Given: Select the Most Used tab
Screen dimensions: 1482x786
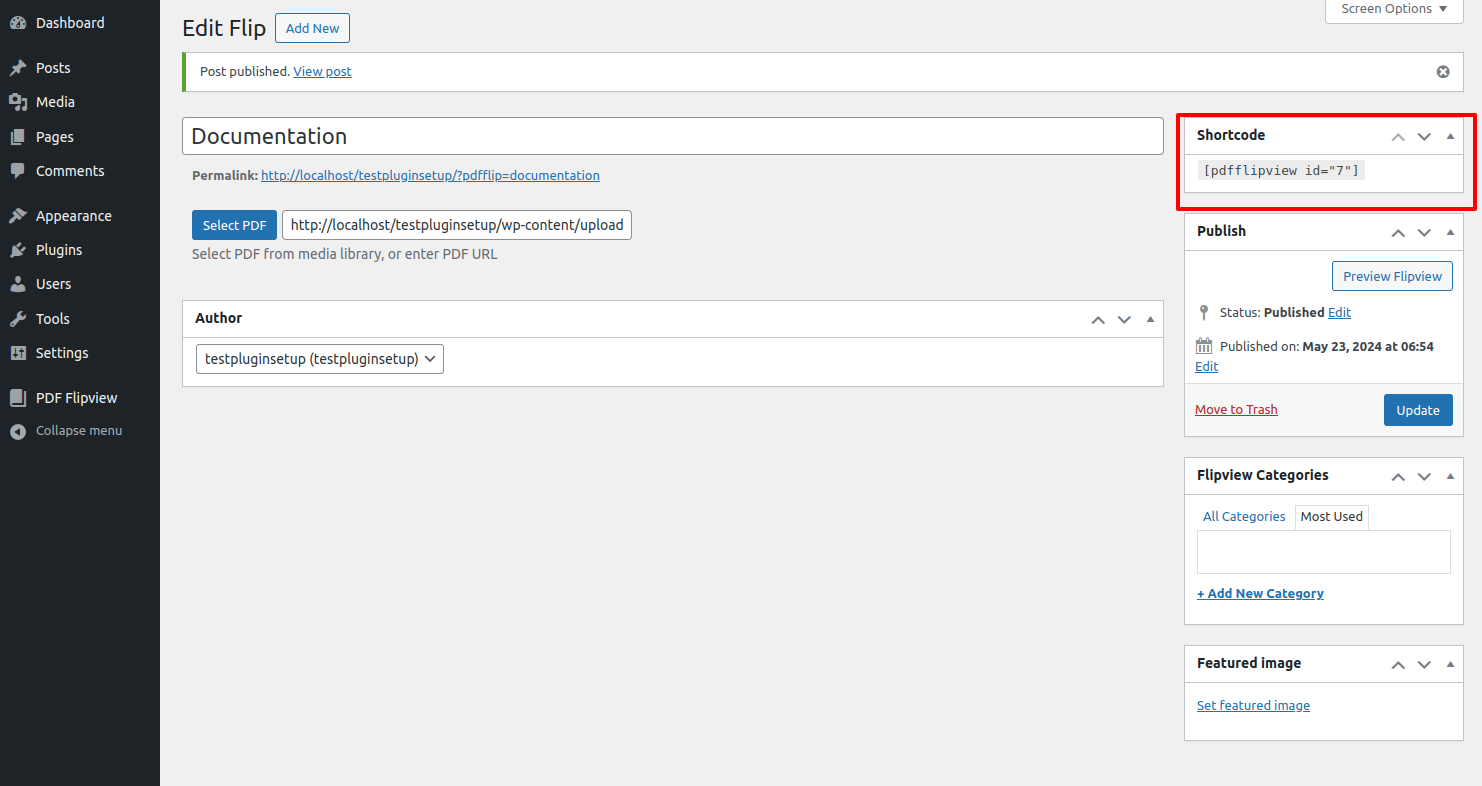Looking at the screenshot, I should (x=1331, y=517).
